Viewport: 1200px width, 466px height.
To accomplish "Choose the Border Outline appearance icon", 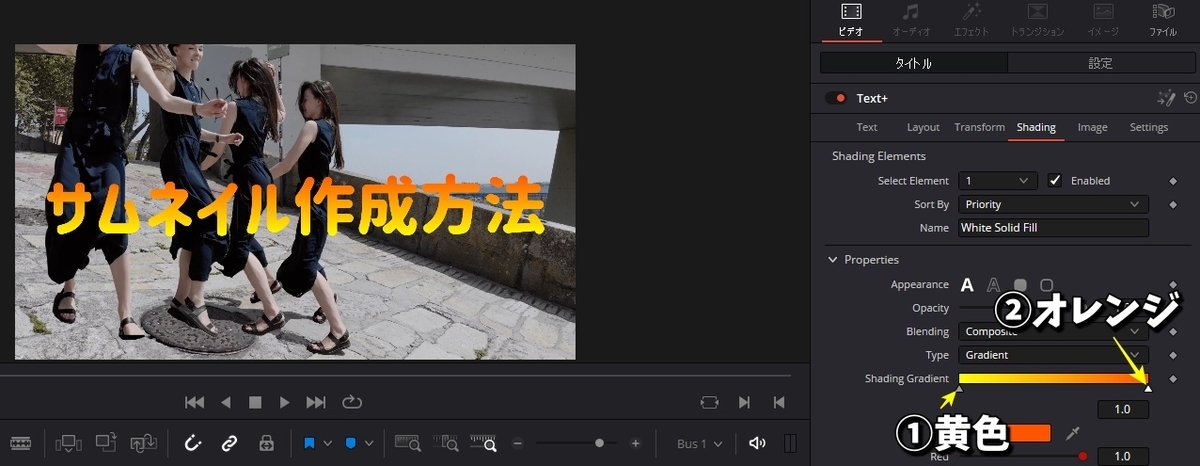I will (x=1046, y=285).
